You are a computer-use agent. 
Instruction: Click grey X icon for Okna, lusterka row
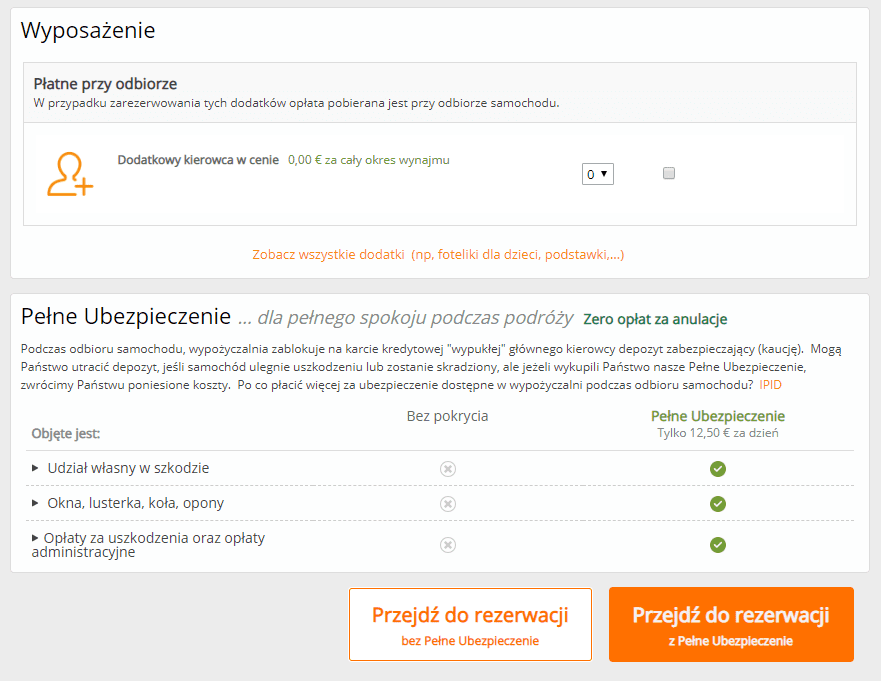tap(448, 504)
